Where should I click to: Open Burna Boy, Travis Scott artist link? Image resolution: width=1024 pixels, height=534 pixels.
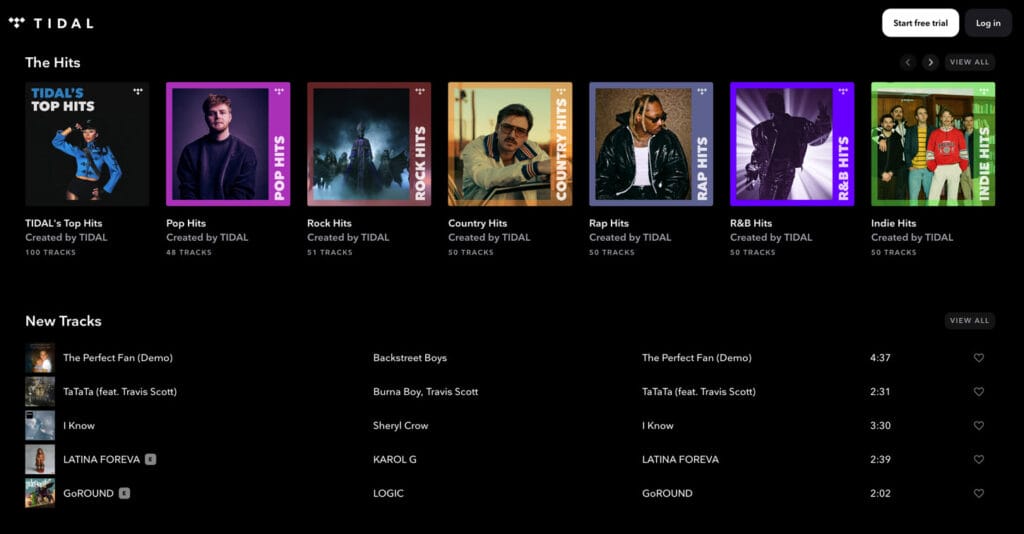tap(426, 392)
